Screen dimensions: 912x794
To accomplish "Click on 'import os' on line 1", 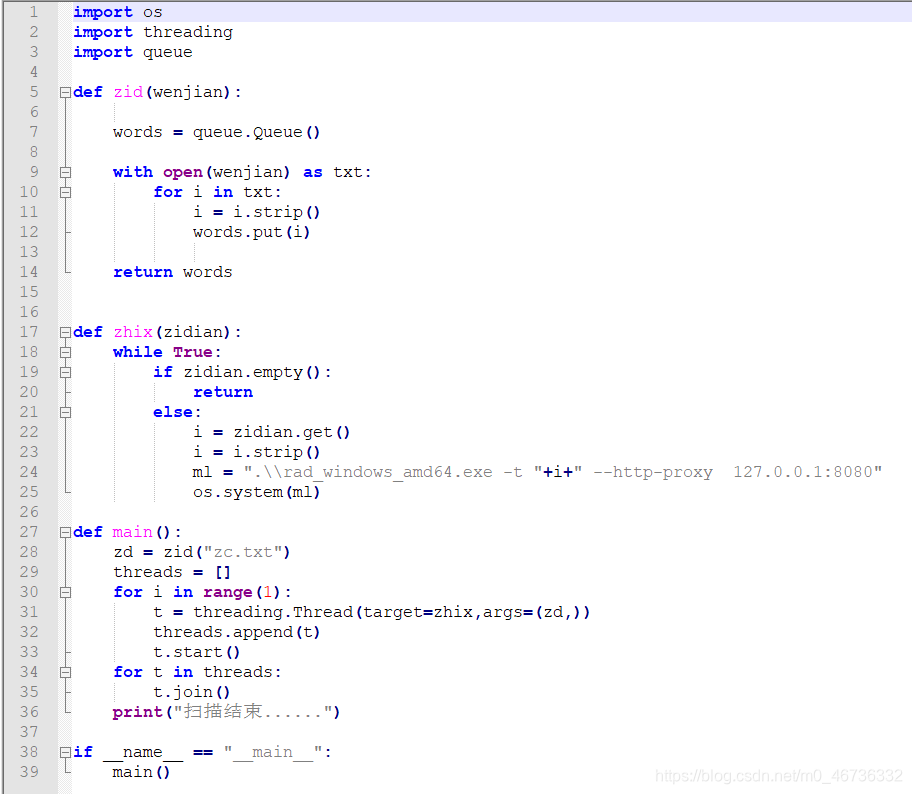I will coord(117,12).
